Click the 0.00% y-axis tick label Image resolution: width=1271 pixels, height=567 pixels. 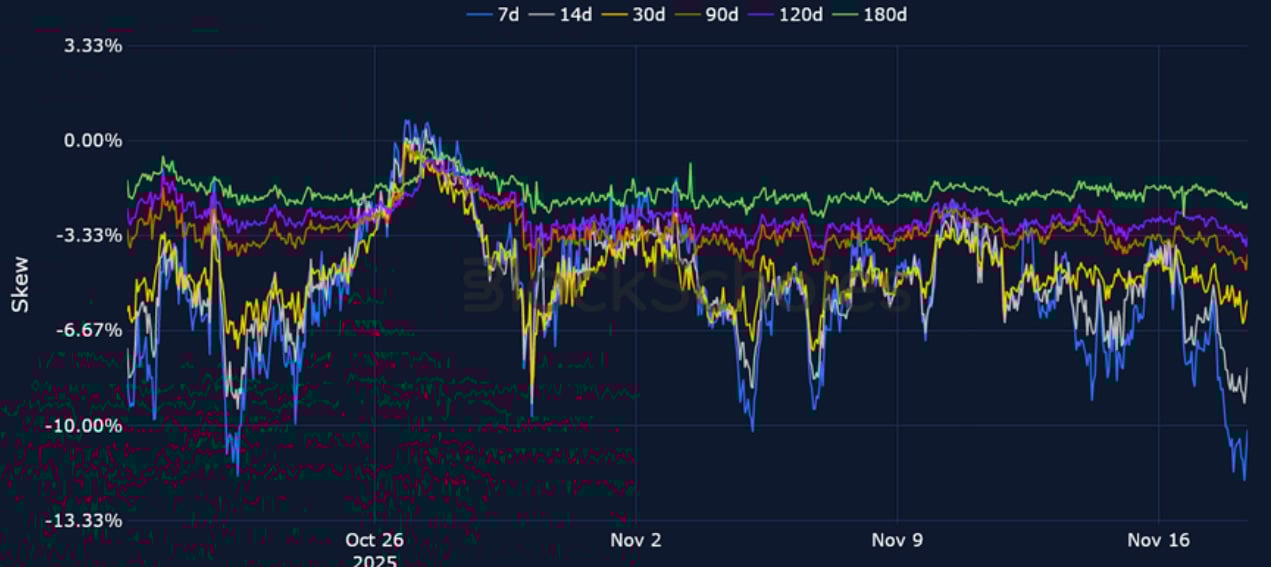92,141
